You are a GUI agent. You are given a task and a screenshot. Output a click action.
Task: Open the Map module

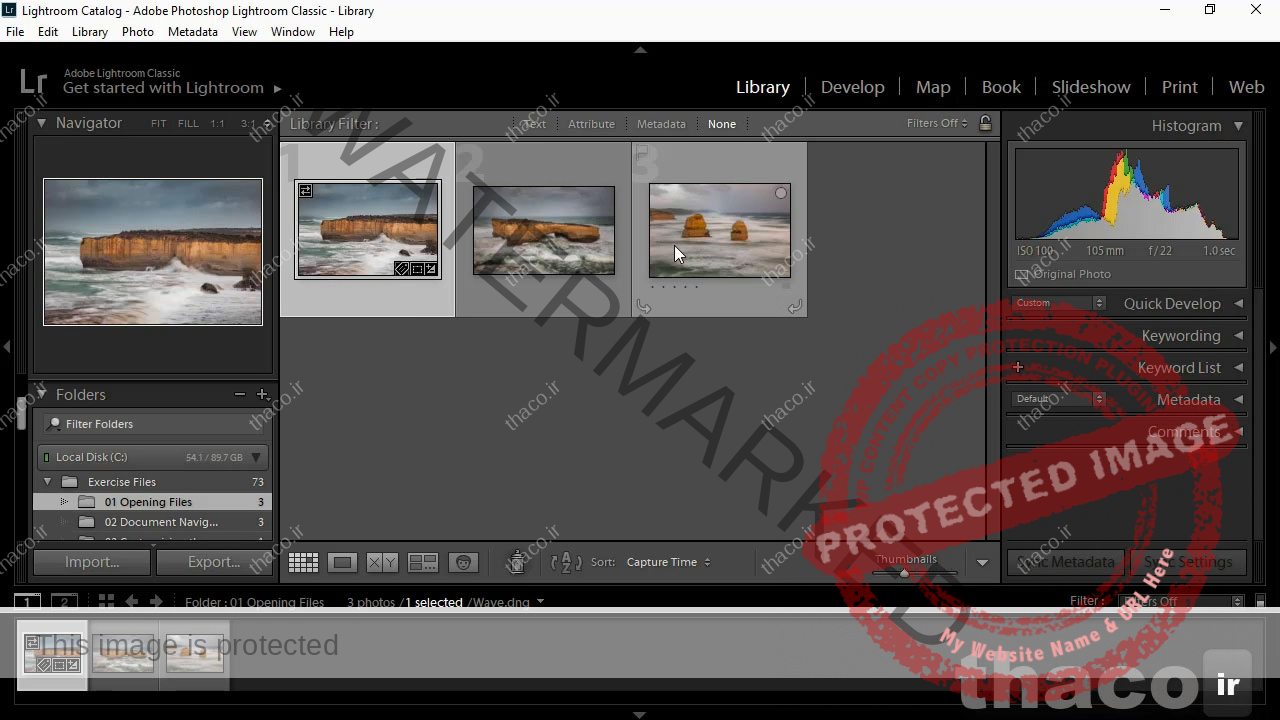tap(933, 87)
